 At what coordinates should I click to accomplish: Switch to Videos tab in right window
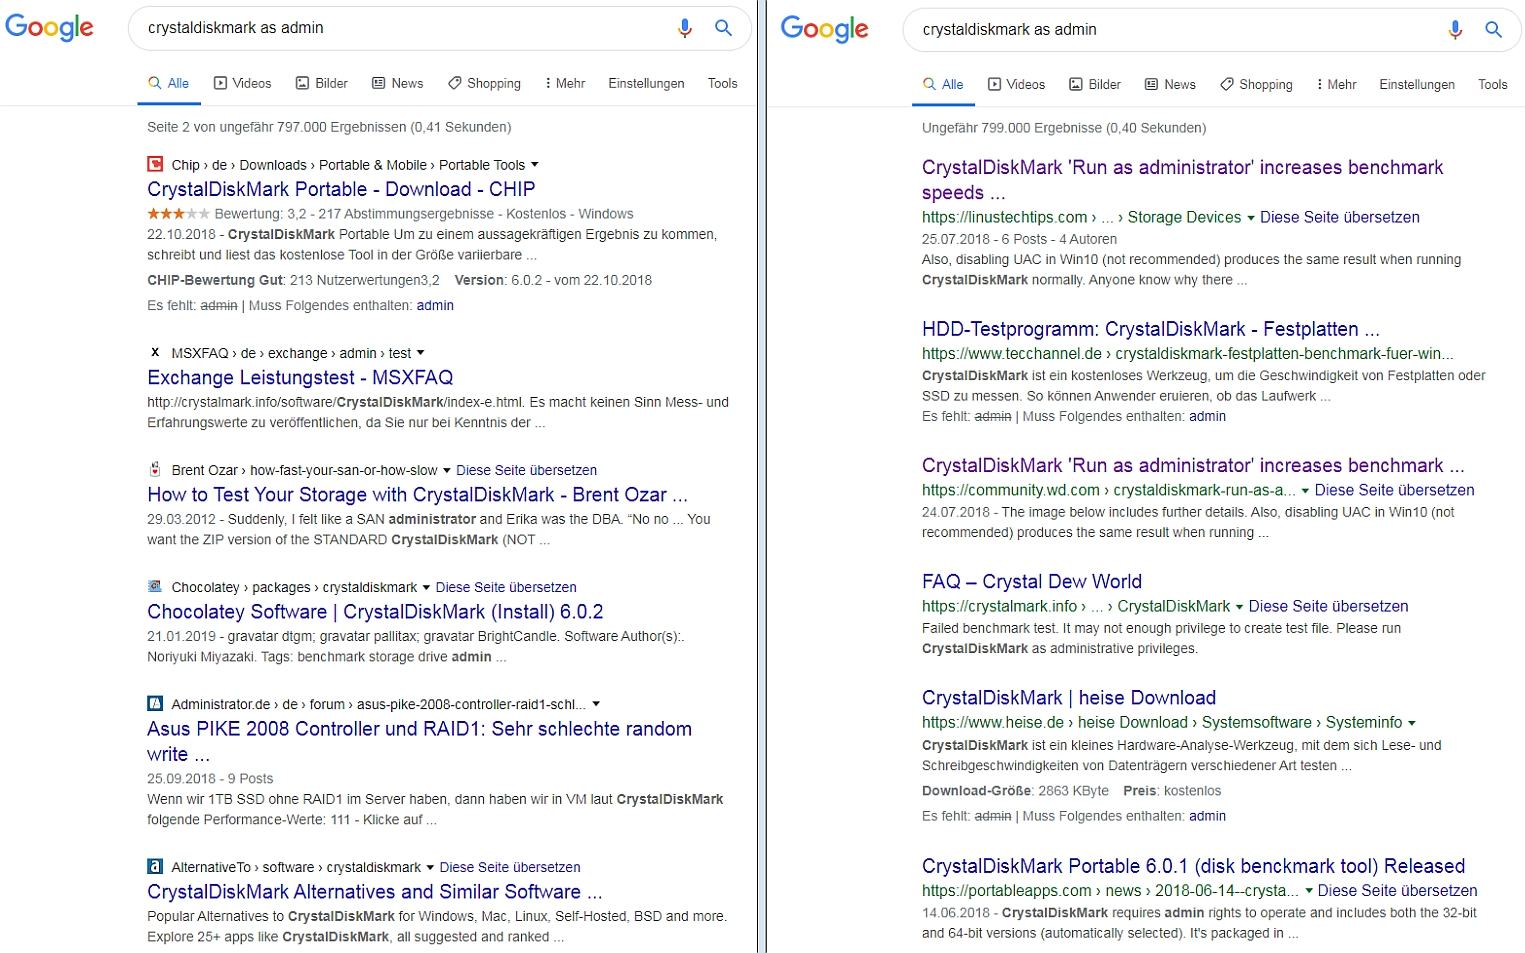pyautogui.click(x=1017, y=84)
